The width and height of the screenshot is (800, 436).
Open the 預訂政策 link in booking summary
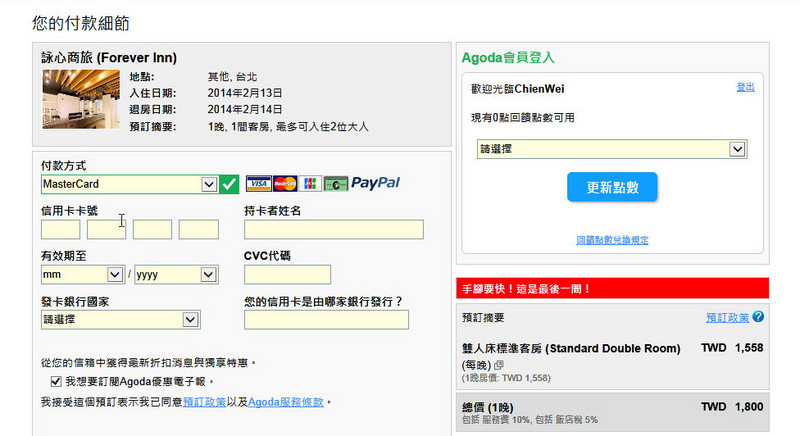pyautogui.click(x=728, y=318)
